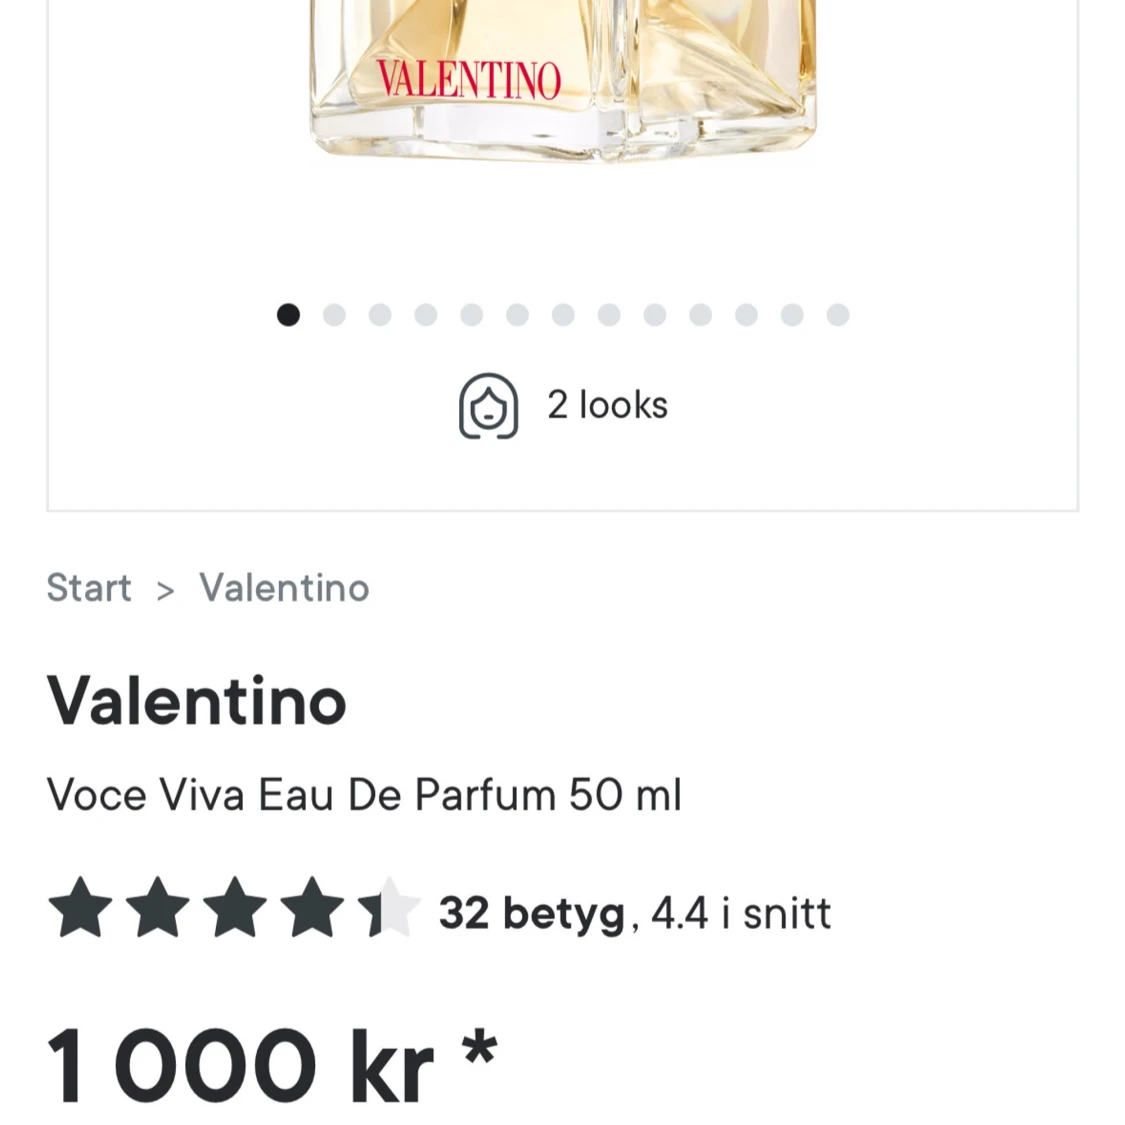
Task: Open the 2 looks face icon
Action: 489,405
